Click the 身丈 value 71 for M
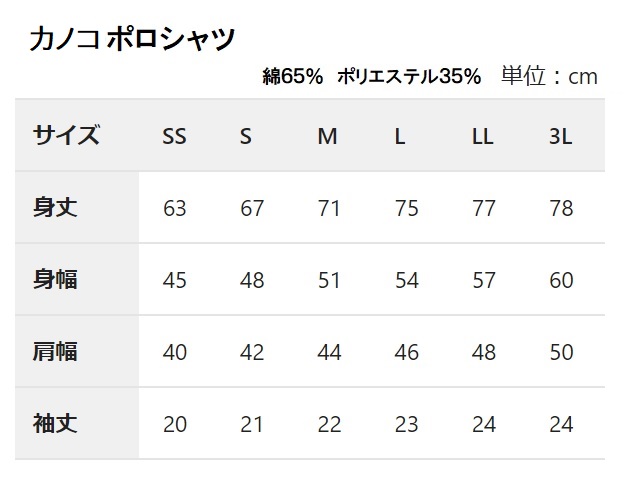Screen dimensions: 634x484 click(x=328, y=209)
